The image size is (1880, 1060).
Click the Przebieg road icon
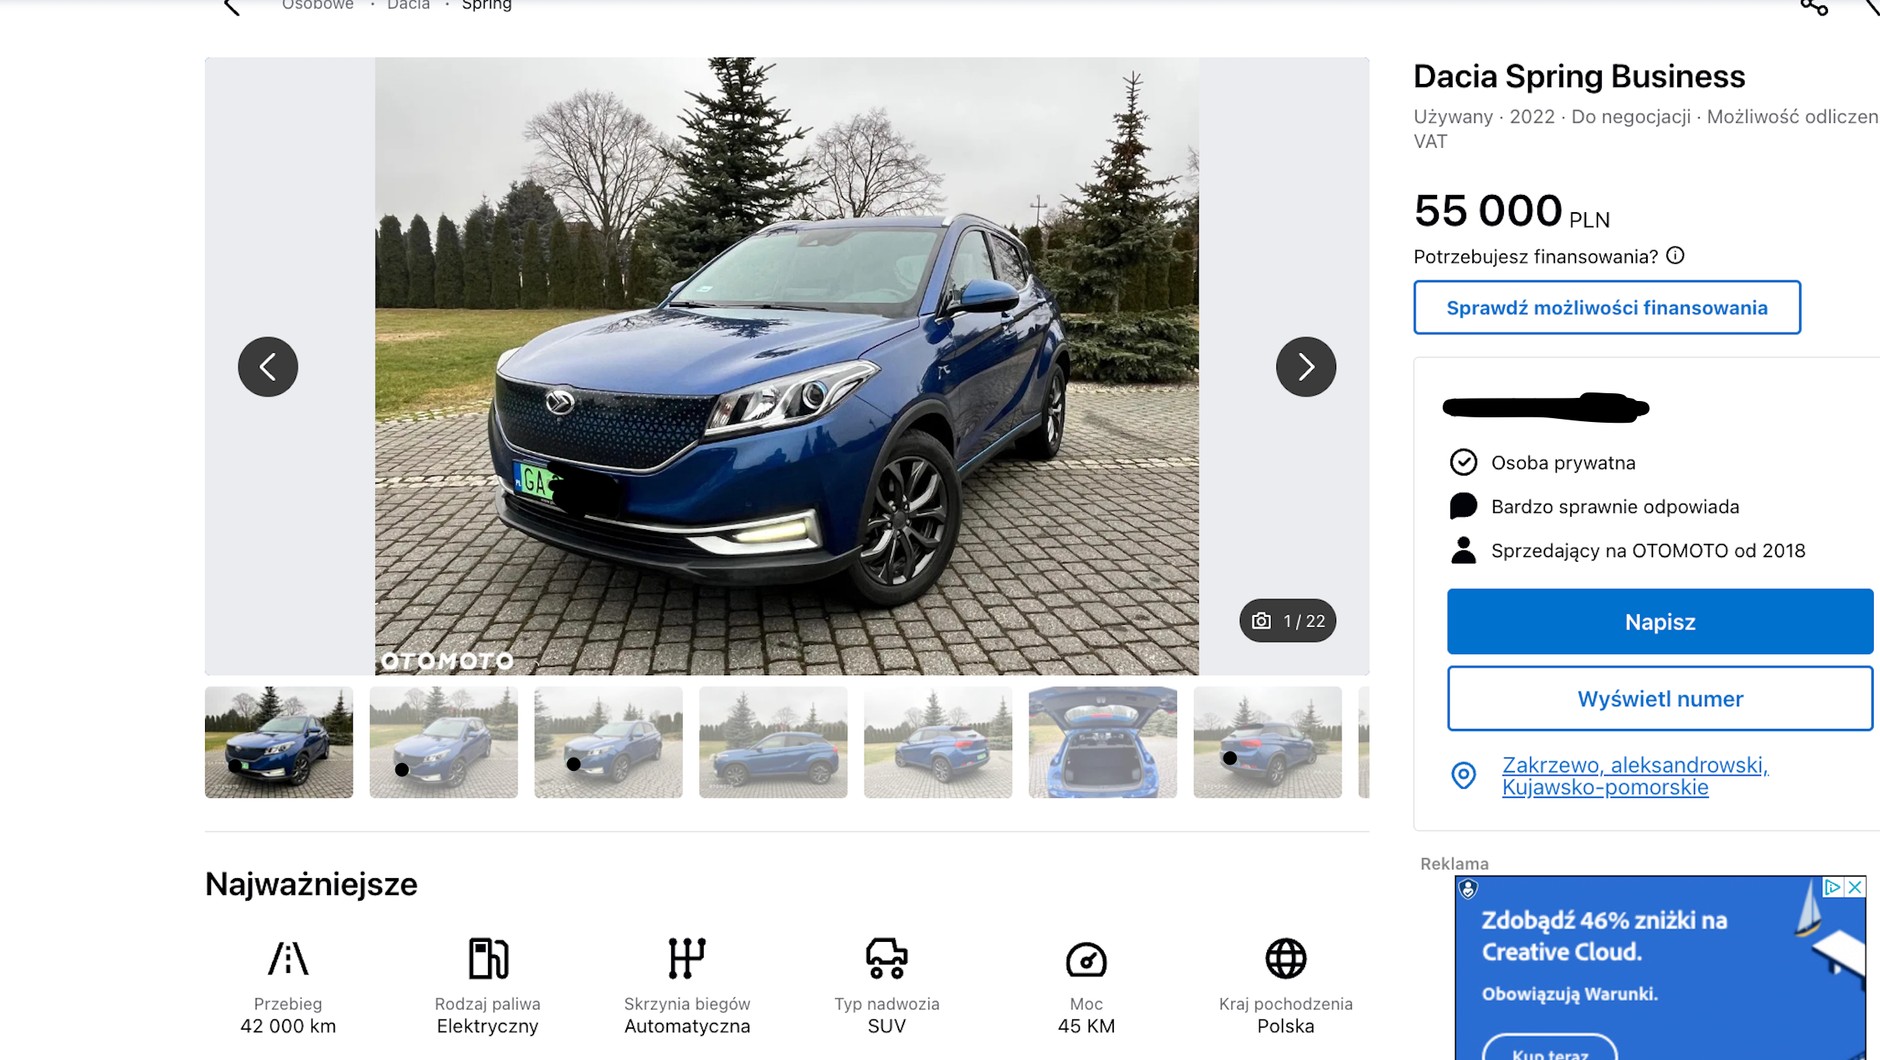coord(288,958)
